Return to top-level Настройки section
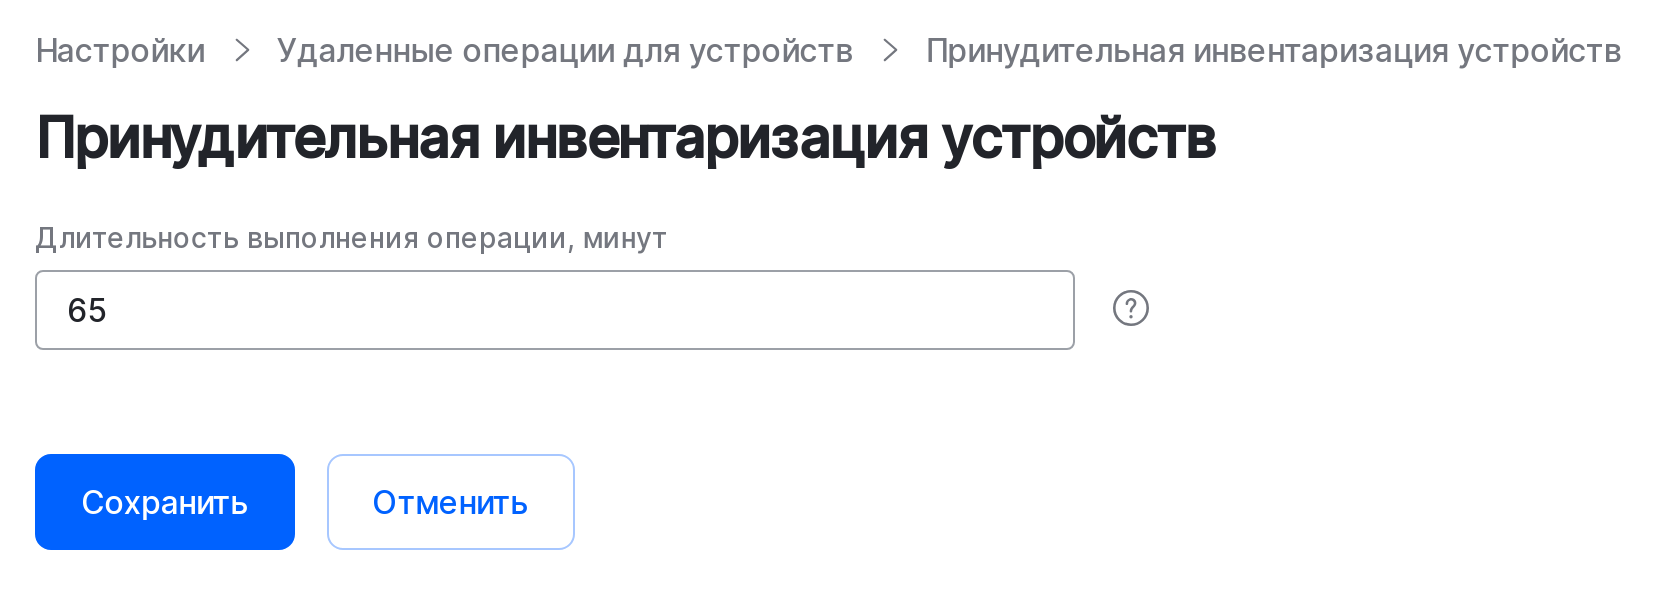The width and height of the screenshot is (1655, 594). click(x=121, y=50)
